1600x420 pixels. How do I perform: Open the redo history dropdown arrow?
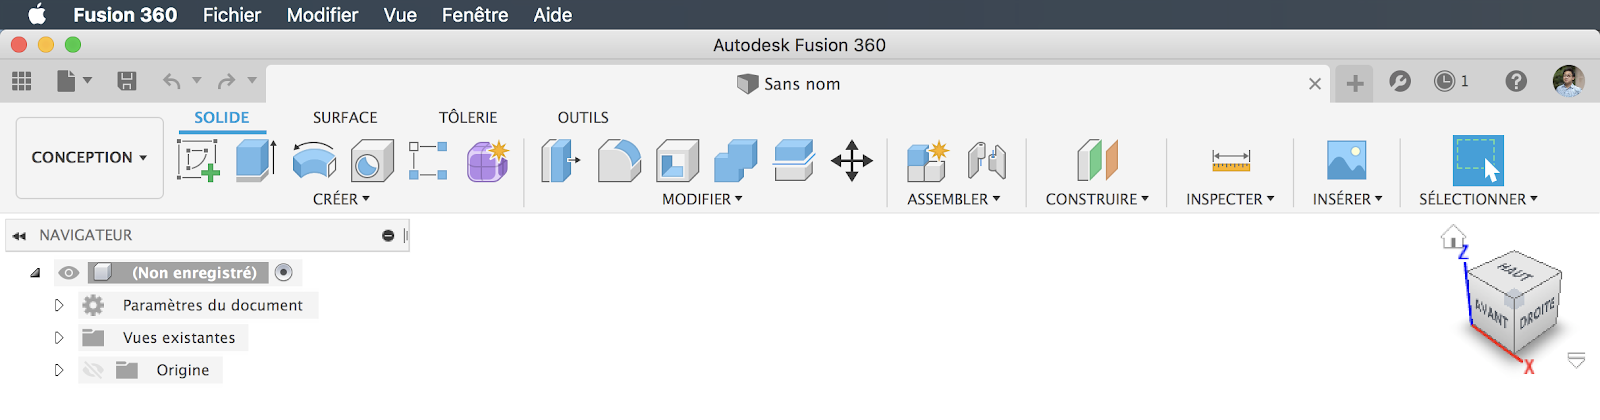pyautogui.click(x=252, y=81)
